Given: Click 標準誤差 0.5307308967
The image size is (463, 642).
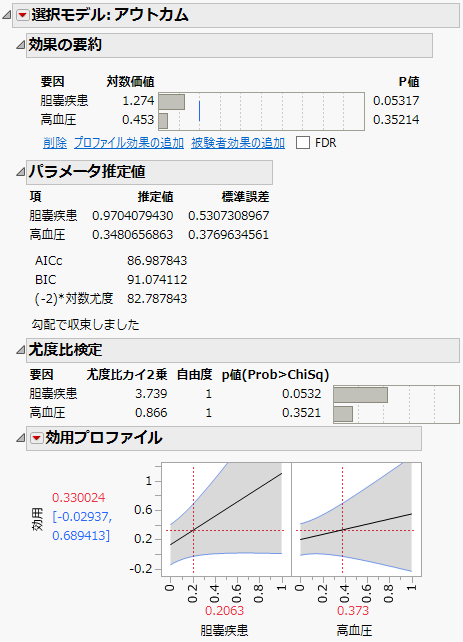Looking at the screenshot, I should pyautogui.click(x=228, y=216).
